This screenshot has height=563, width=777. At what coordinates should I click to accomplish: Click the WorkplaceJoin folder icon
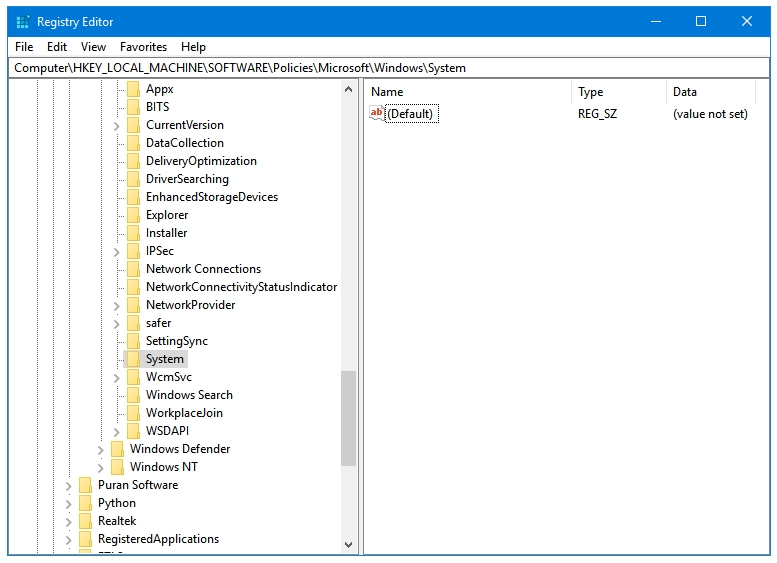tap(133, 413)
